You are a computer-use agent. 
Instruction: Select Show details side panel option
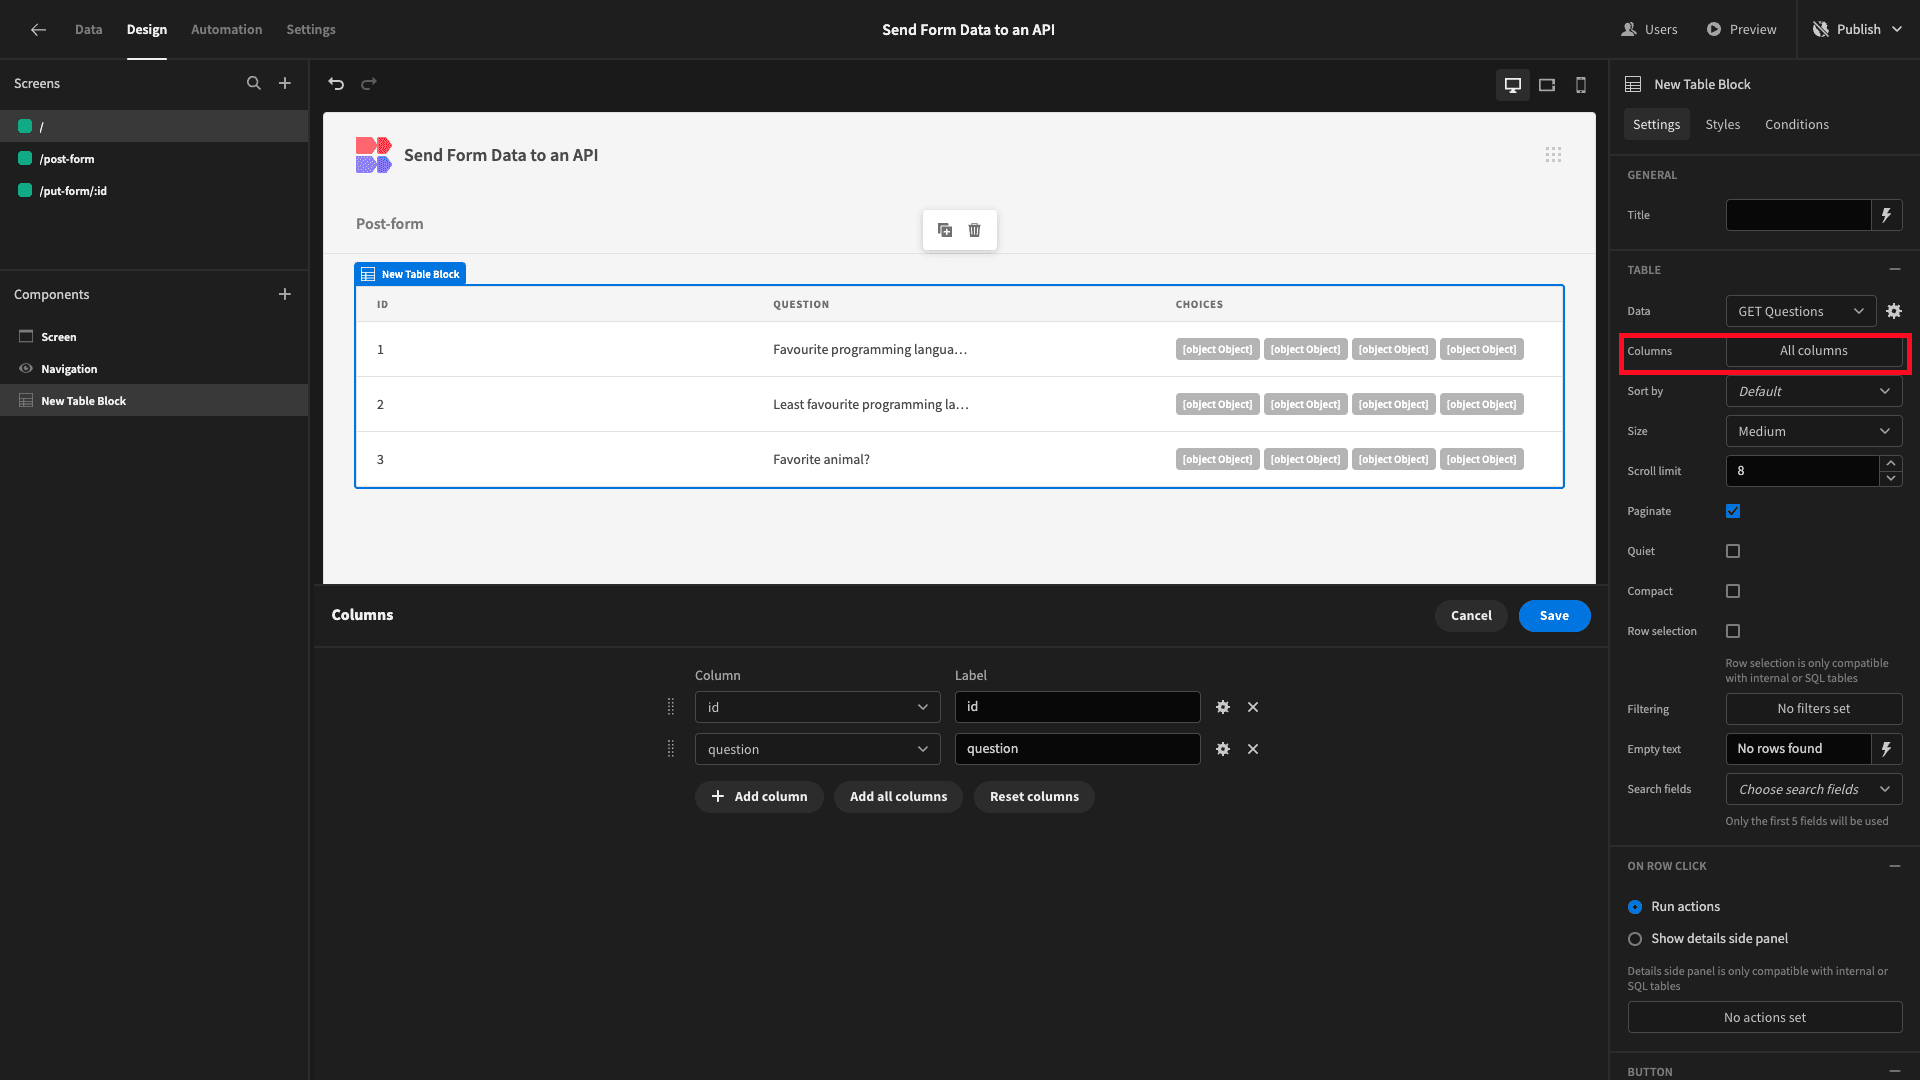pyautogui.click(x=1635, y=939)
